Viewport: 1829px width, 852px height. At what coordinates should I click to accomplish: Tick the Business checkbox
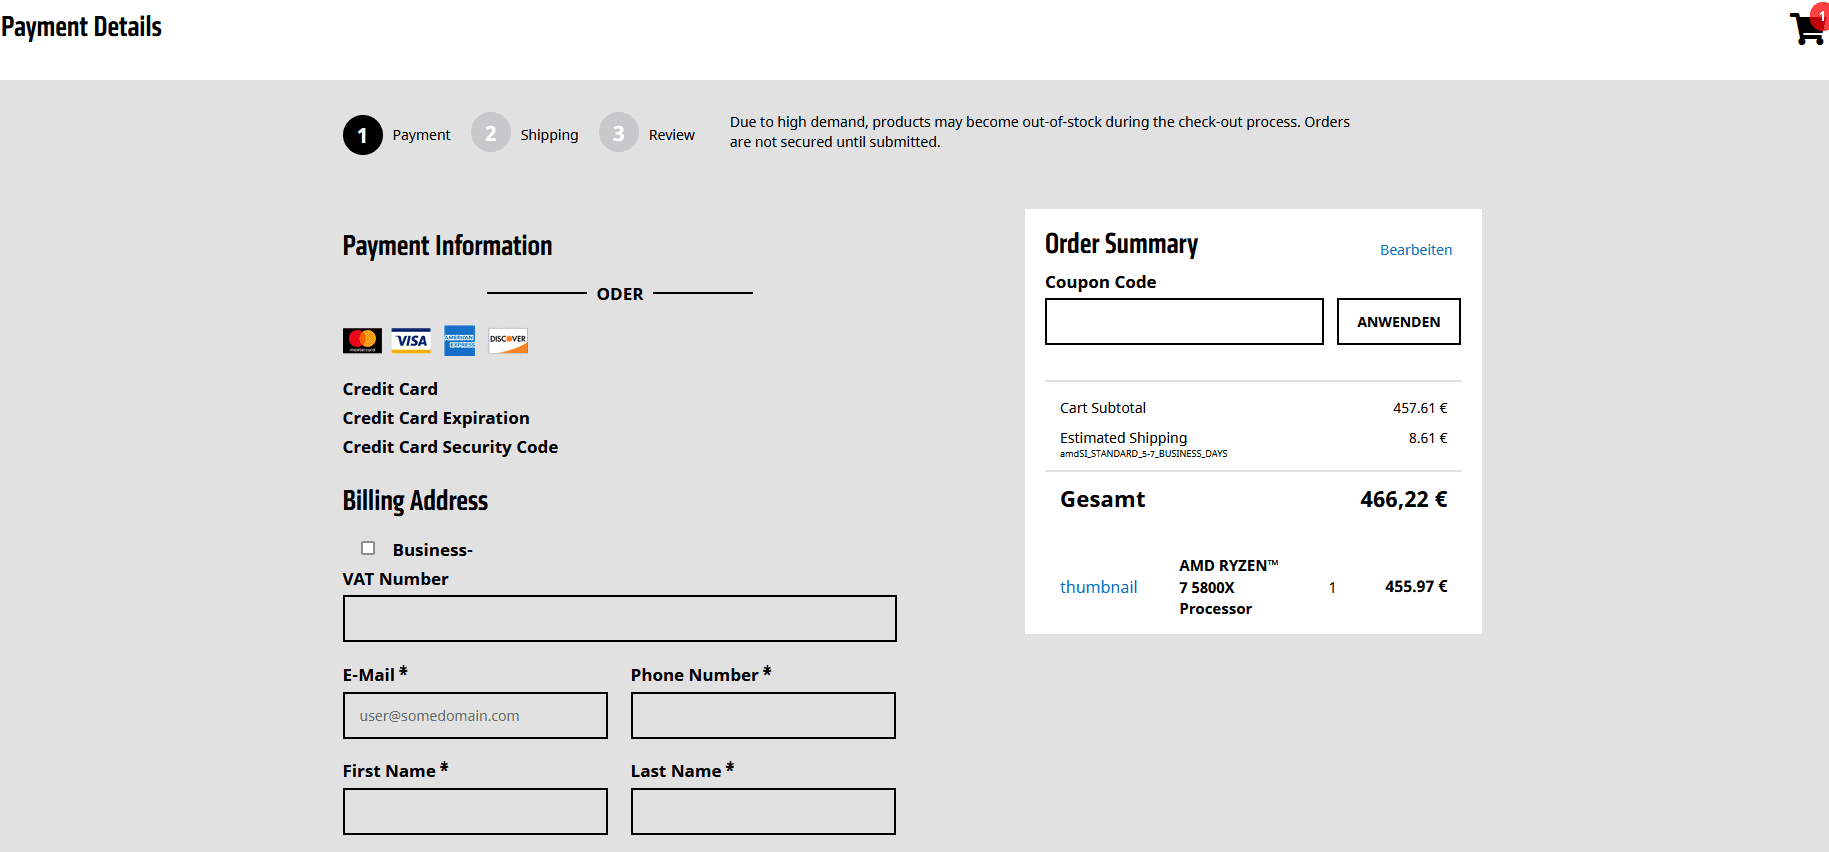tap(368, 548)
